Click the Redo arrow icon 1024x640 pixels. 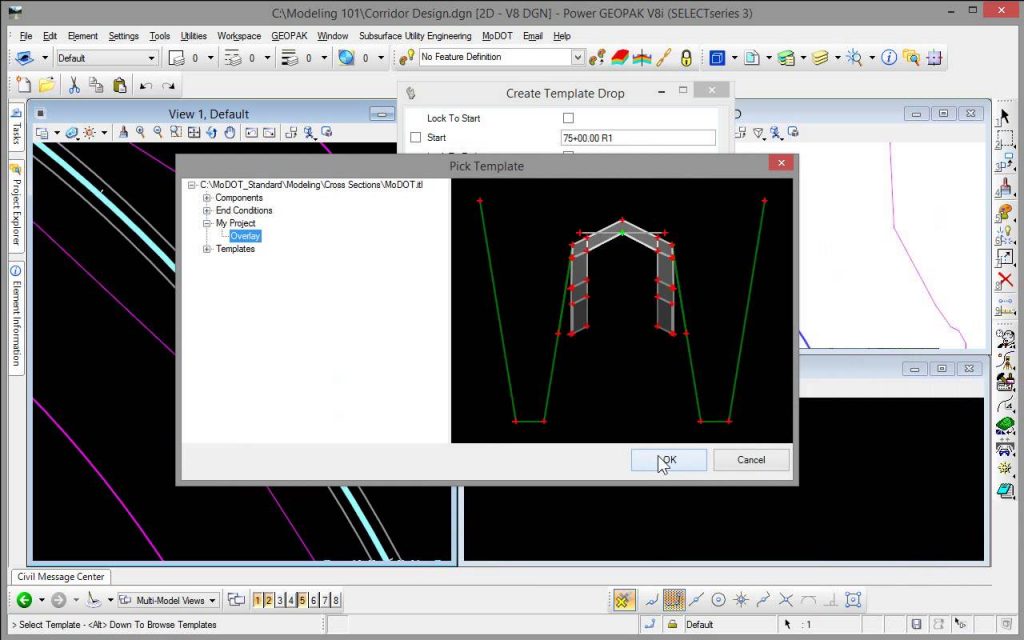(x=168, y=86)
